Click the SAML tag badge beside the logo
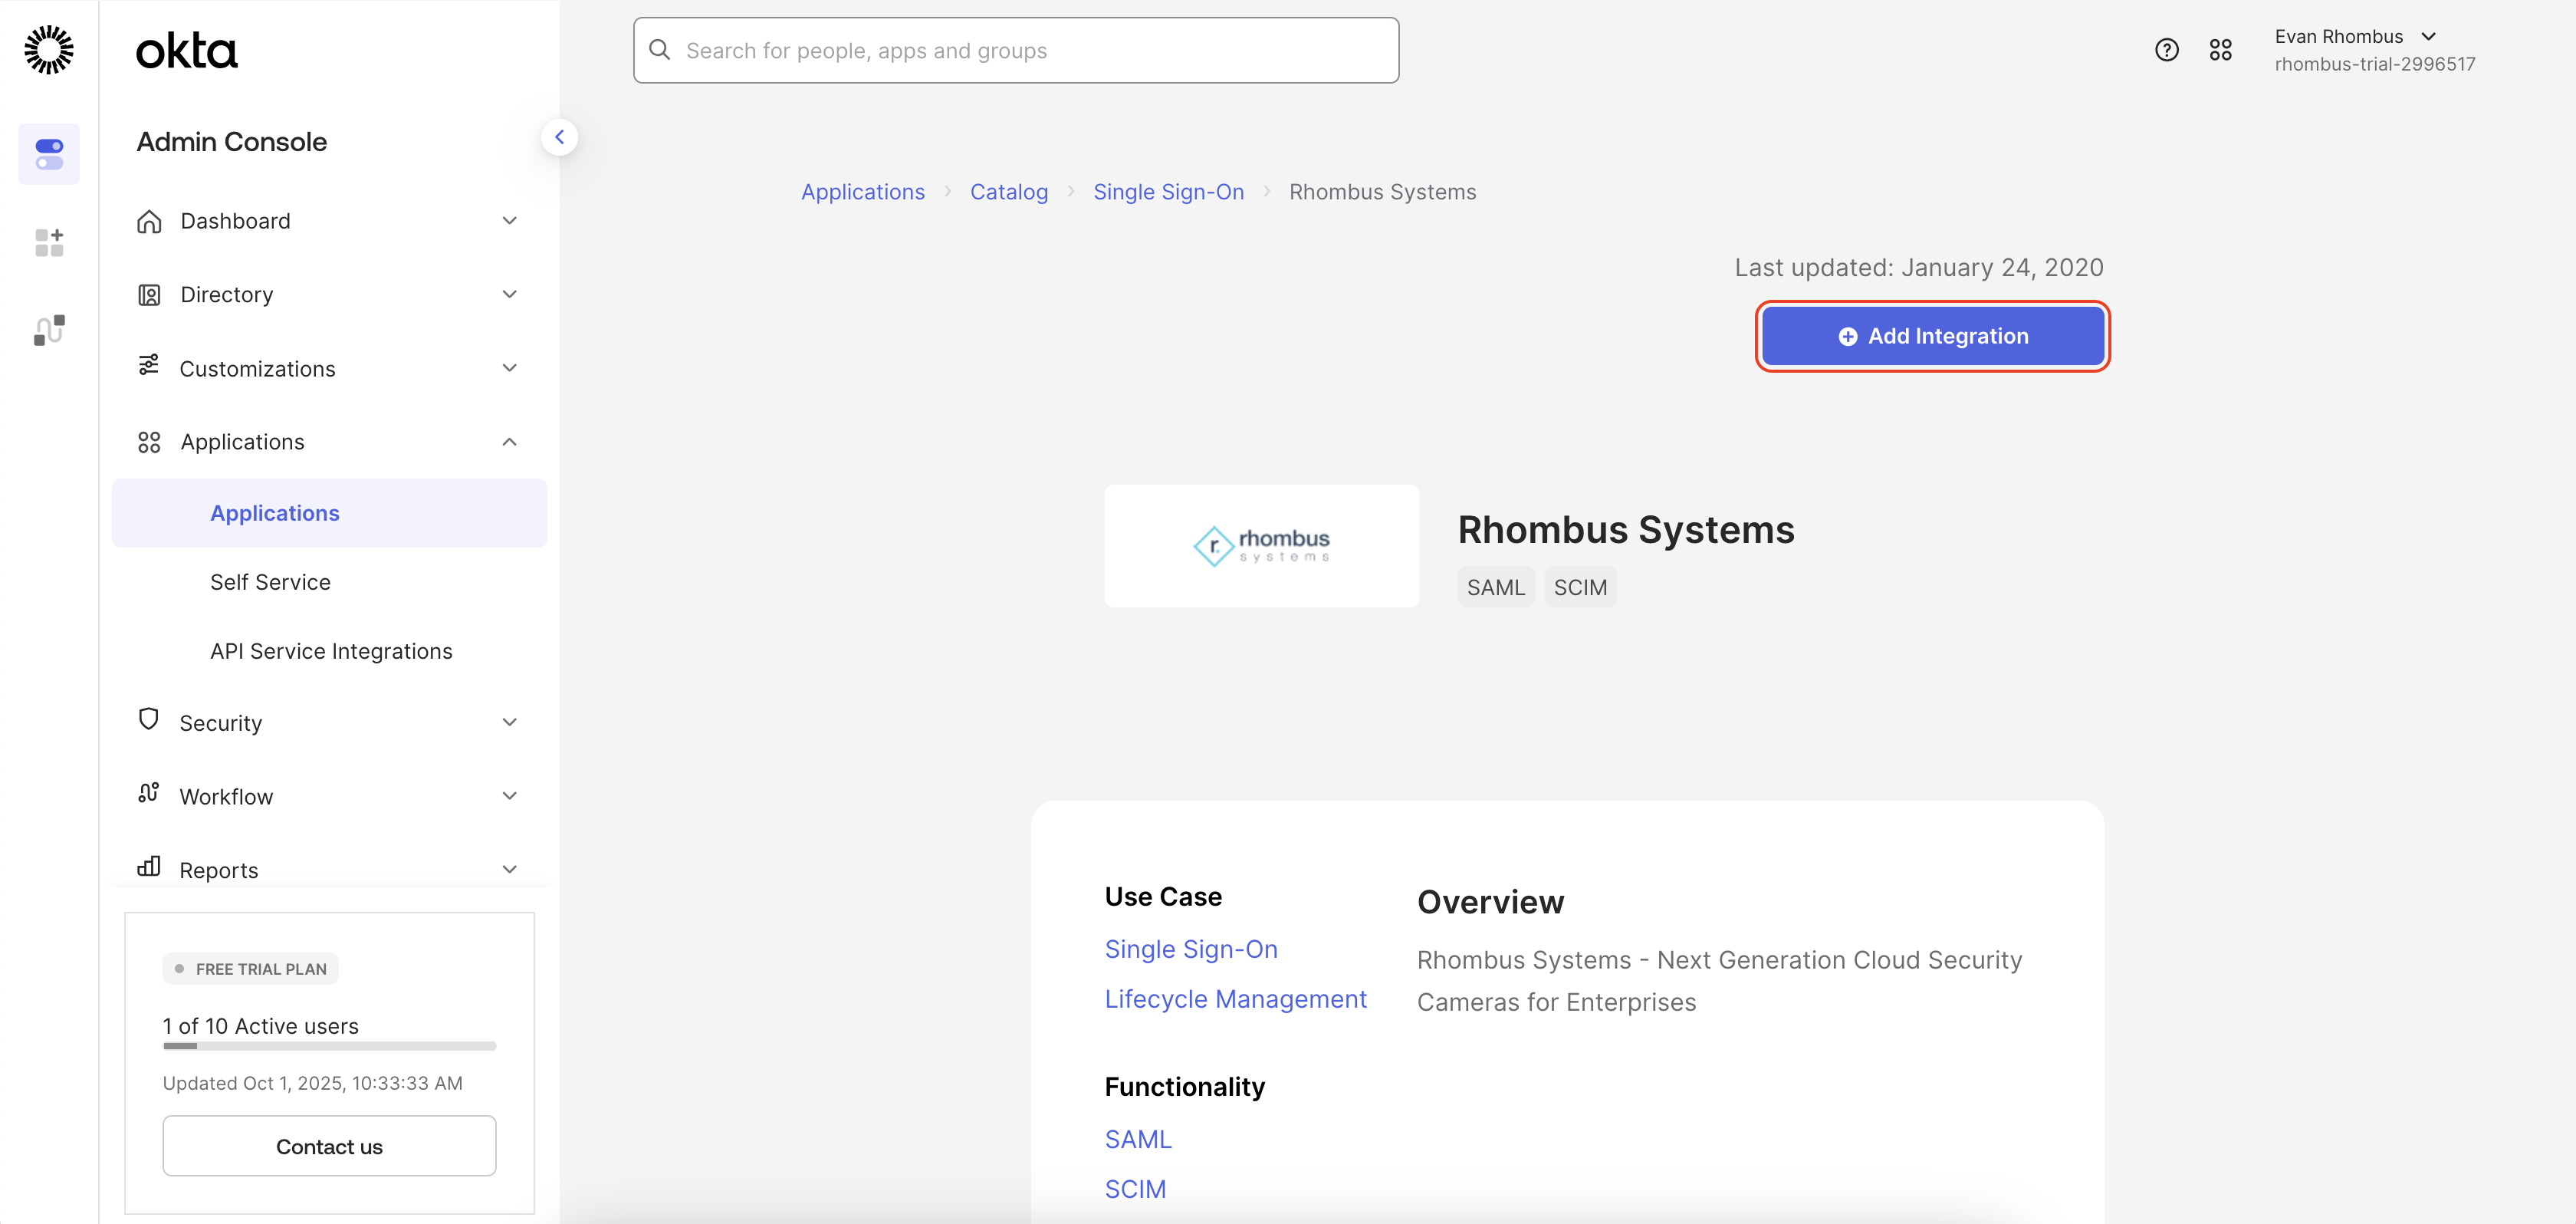Screen dimensions: 2576x1224 [1496, 587]
